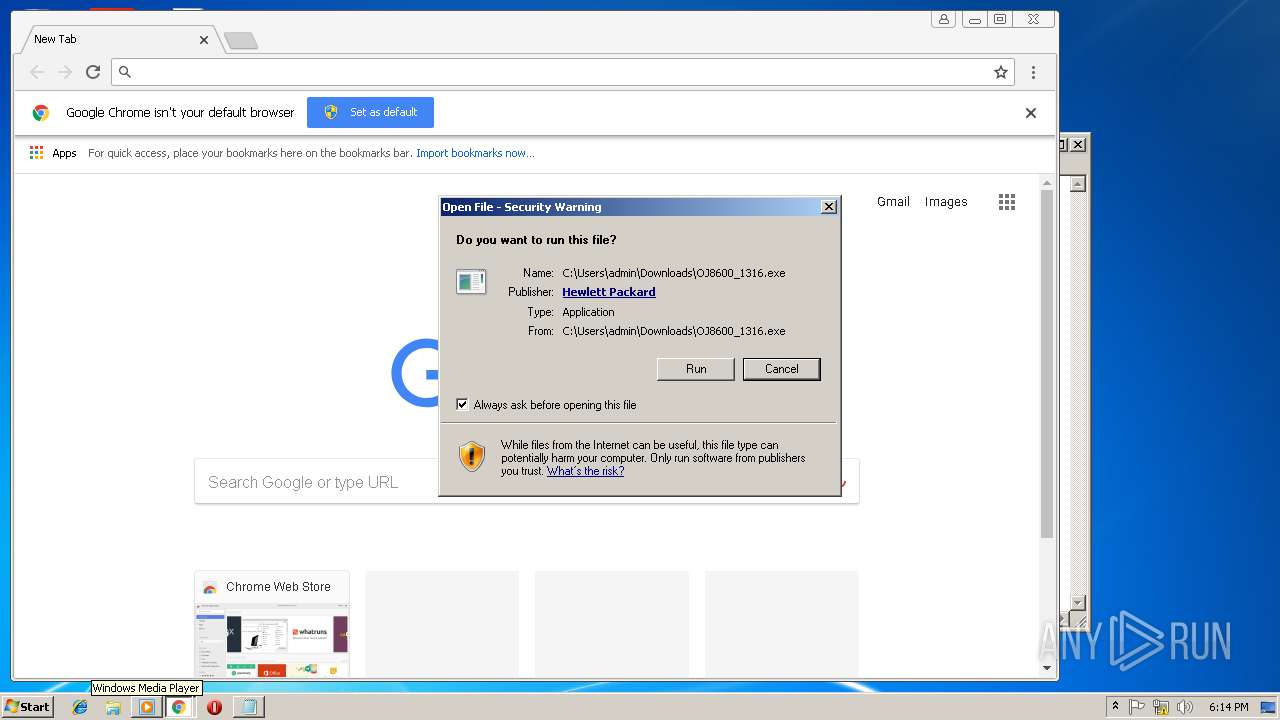Open the Hewlett Packard publisher link

pyautogui.click(x=609, y=292)
